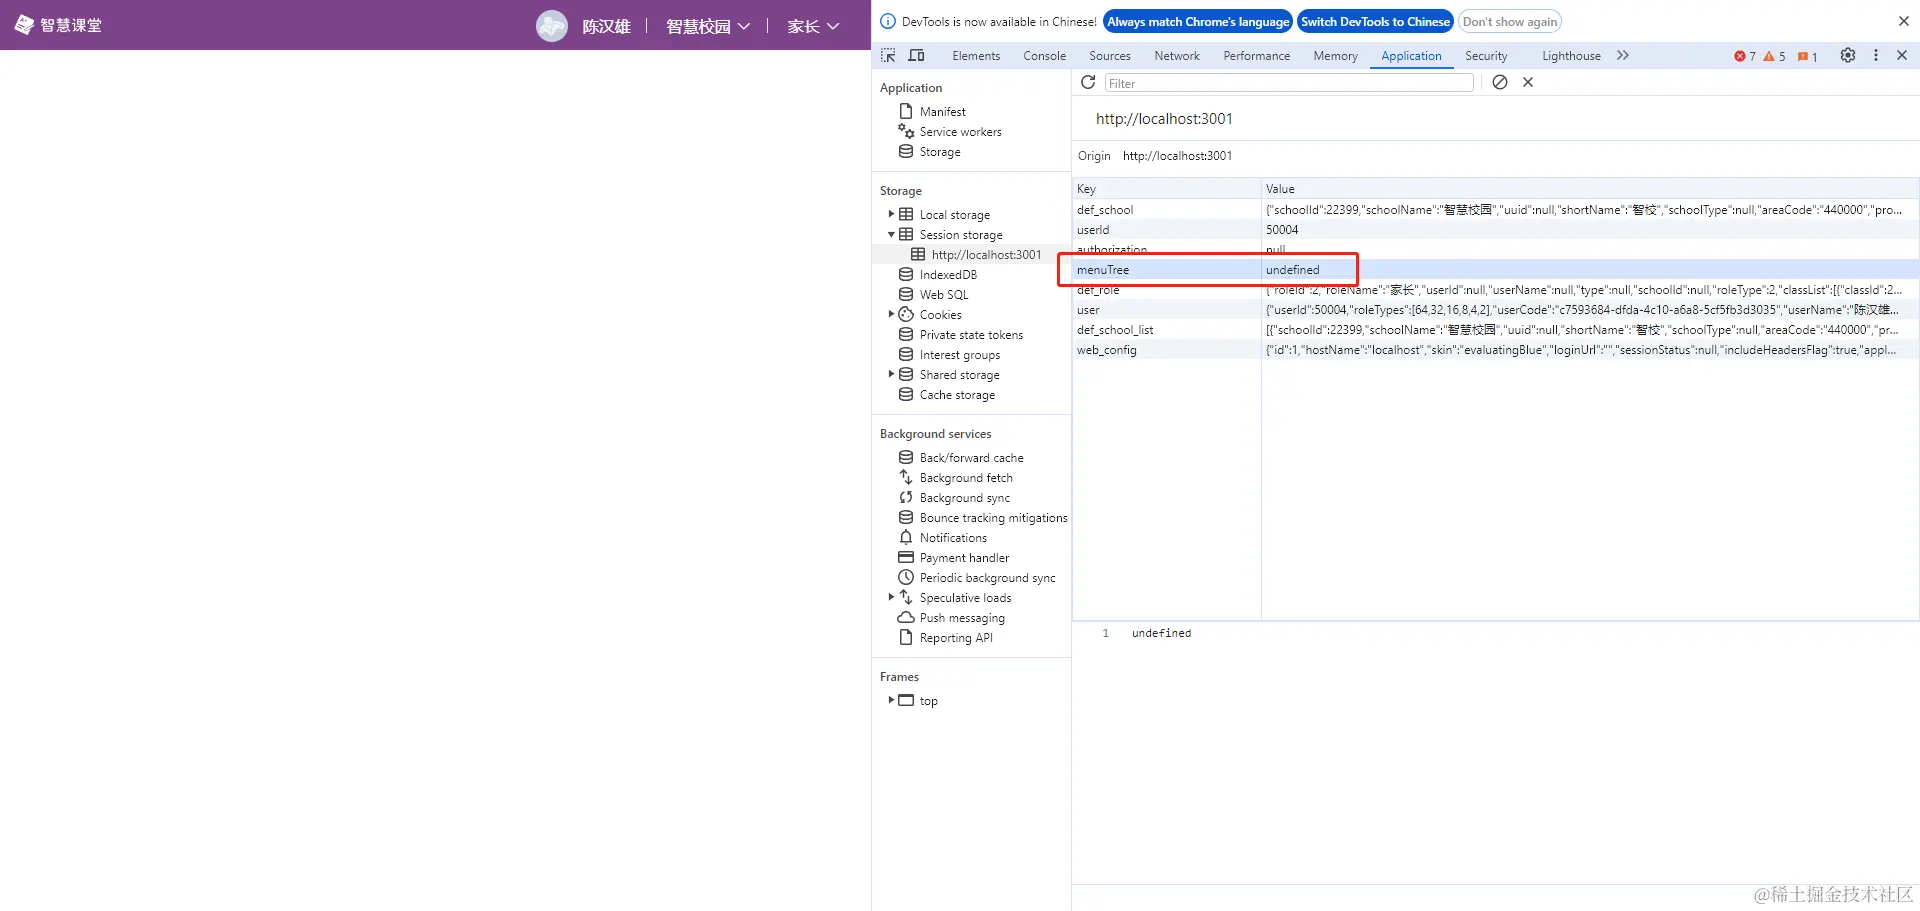Open Background sync item

pos(965,498)
